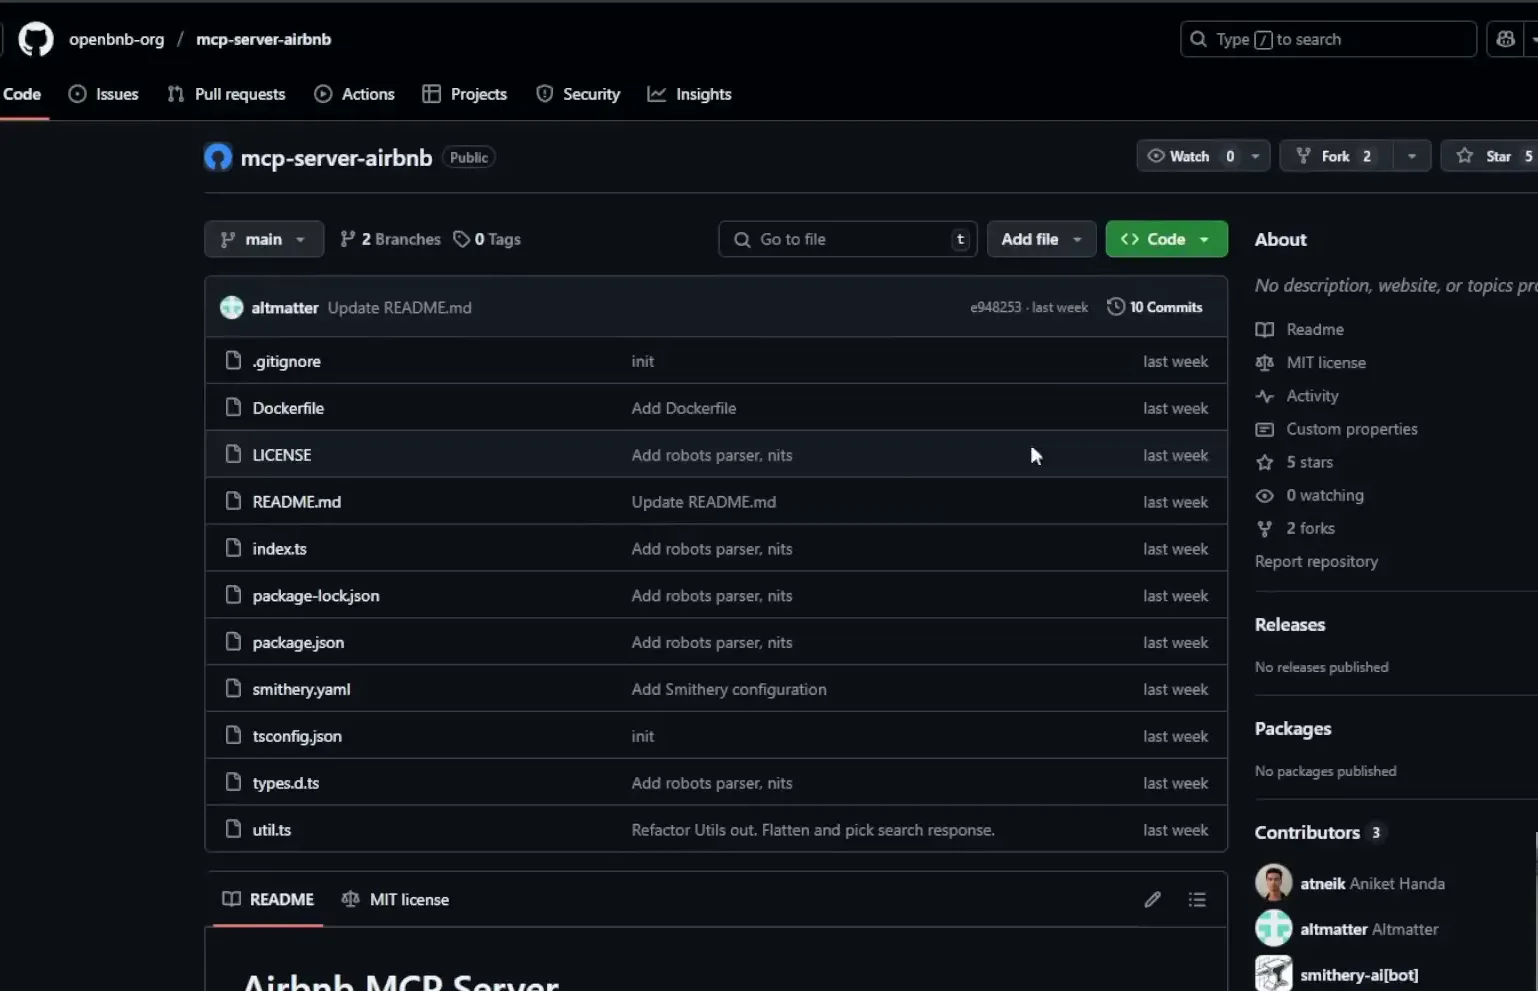Click the atneik contributor avatar

[x=1273, y=883]
